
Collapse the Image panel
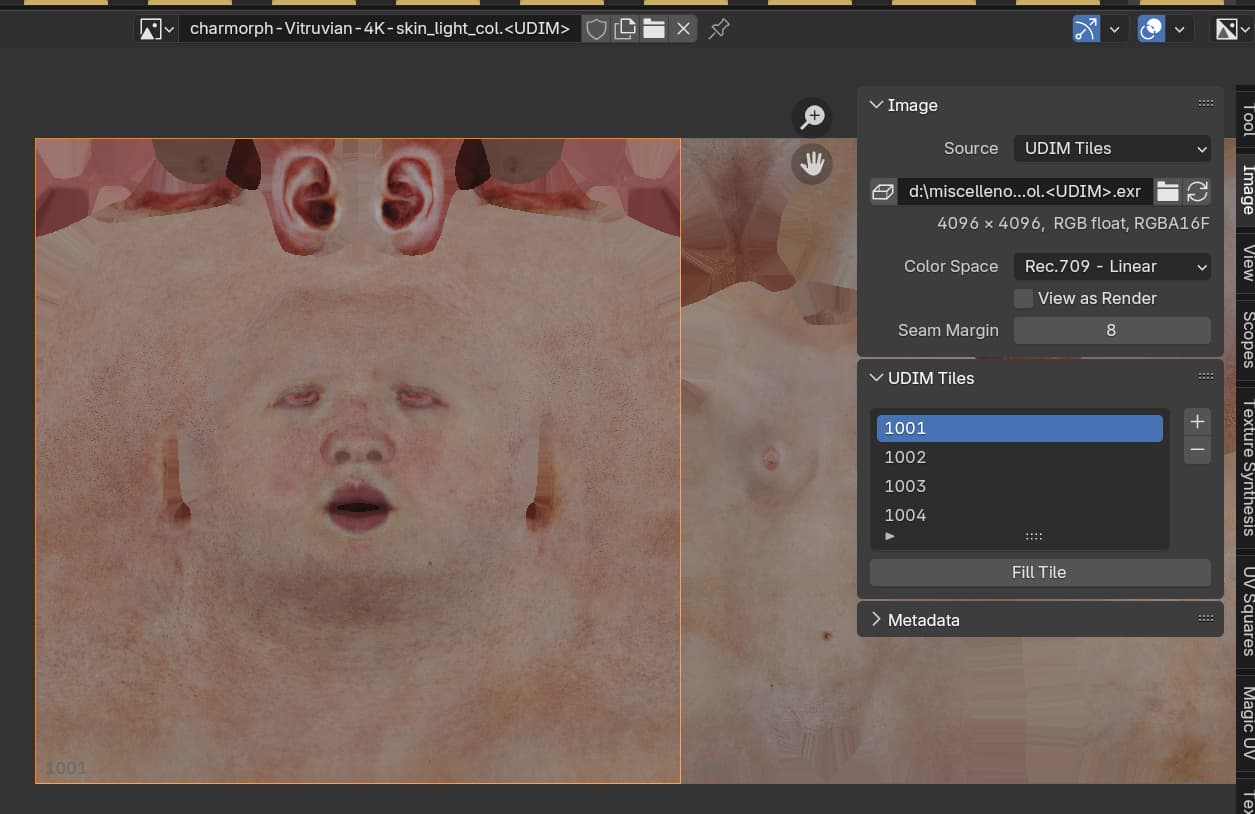coord(876,105)
